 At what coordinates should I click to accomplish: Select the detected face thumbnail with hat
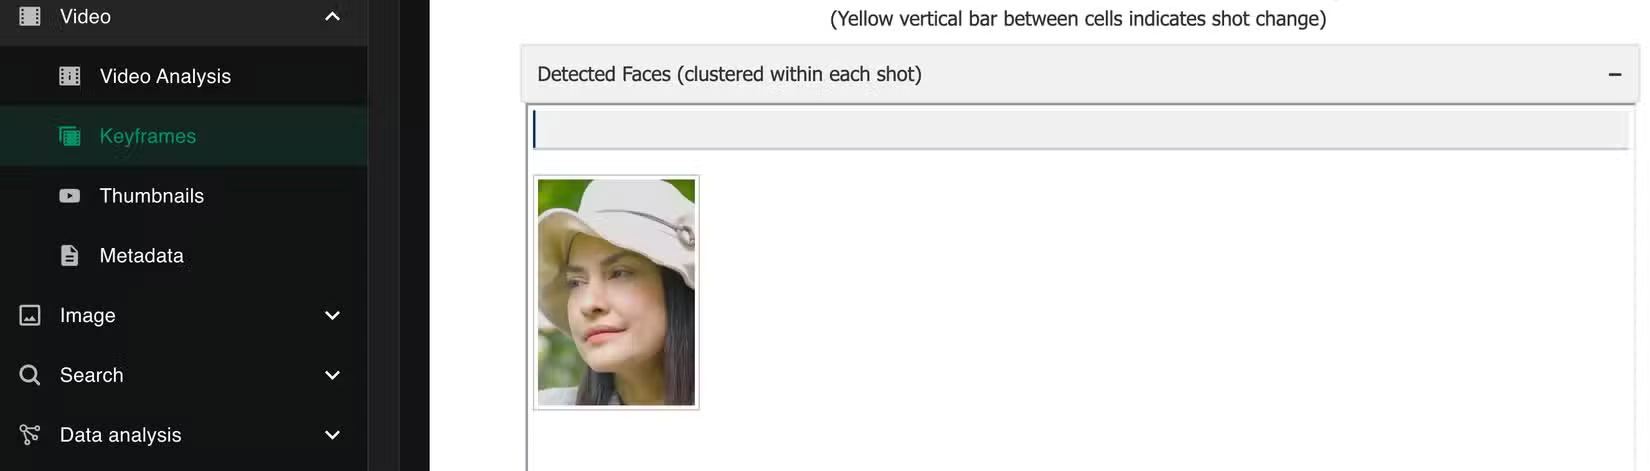[616, 292]
